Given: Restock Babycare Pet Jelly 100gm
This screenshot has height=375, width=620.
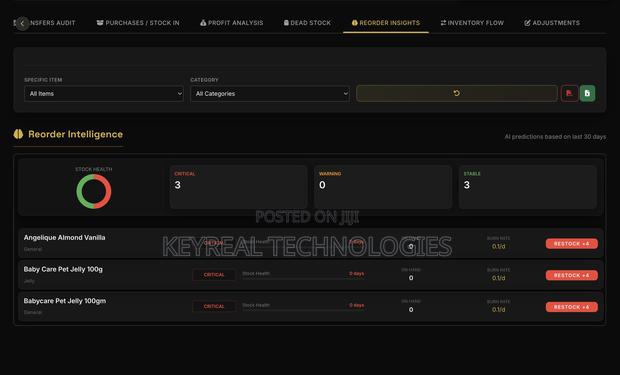Looking at the screenshot, I should click(572, 307).
